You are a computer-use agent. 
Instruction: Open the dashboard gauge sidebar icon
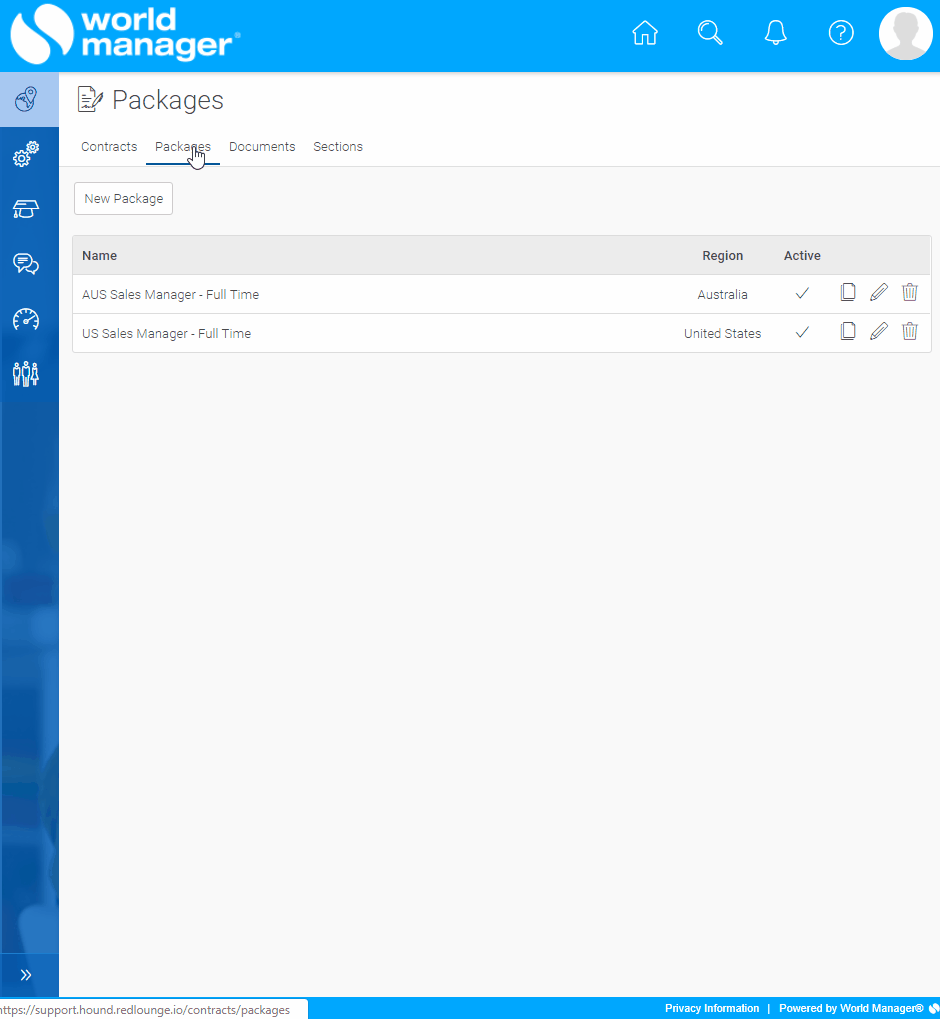click(x=26, y=319)
